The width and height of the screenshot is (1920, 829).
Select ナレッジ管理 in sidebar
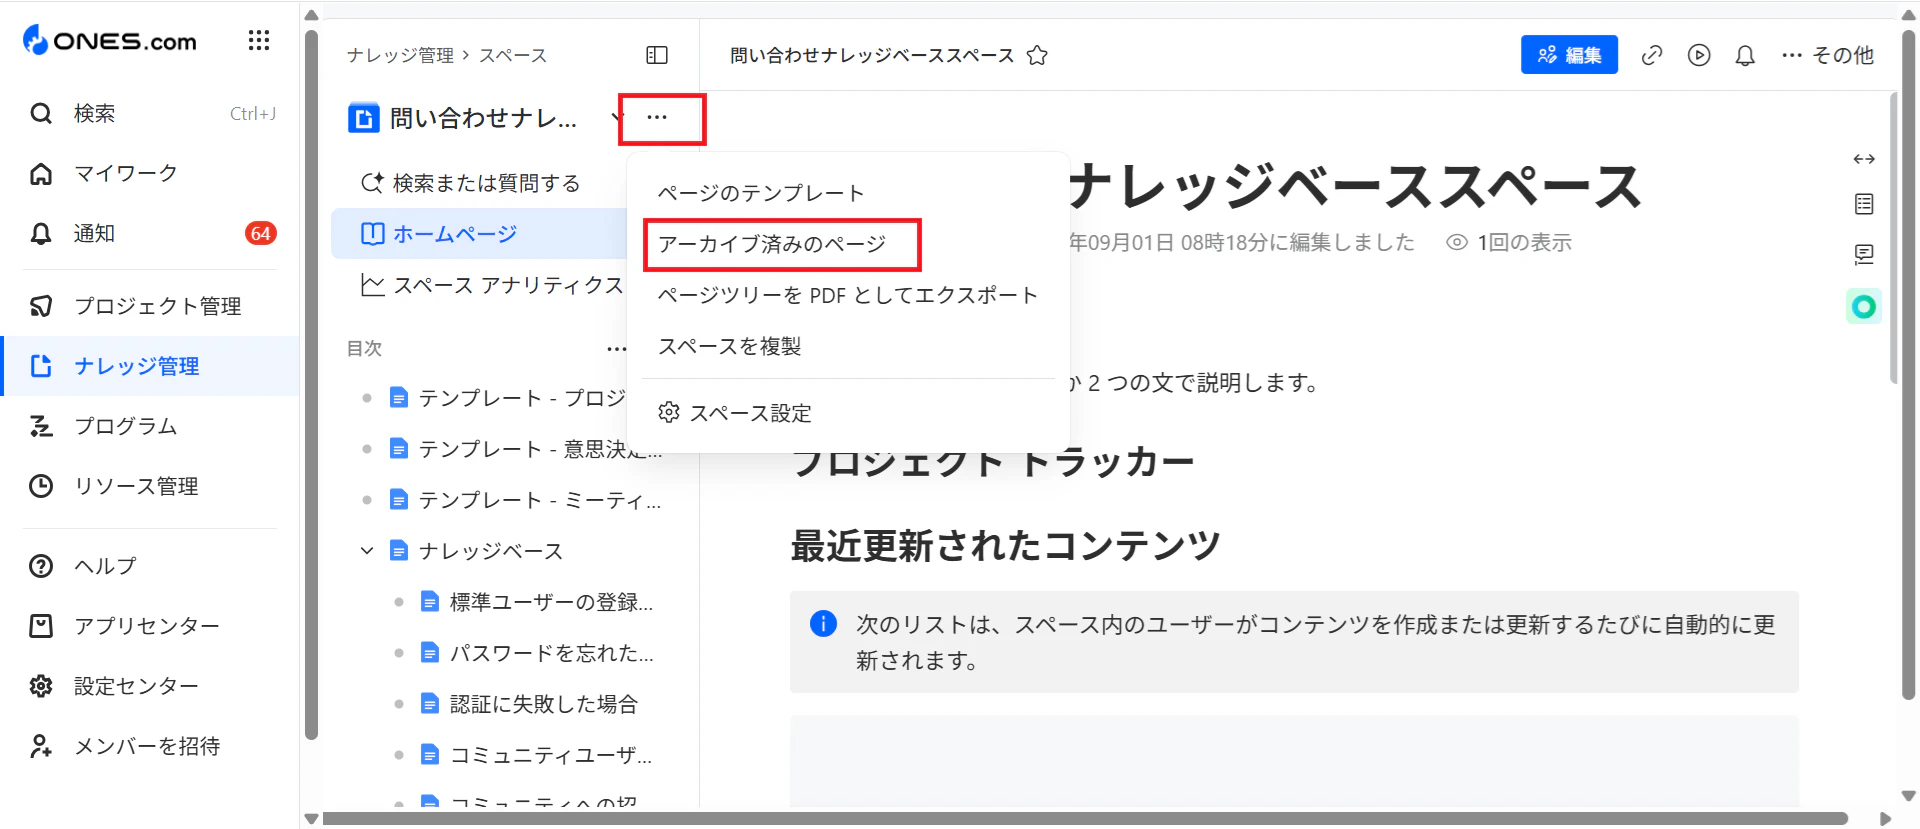click(x=150, y=366)
